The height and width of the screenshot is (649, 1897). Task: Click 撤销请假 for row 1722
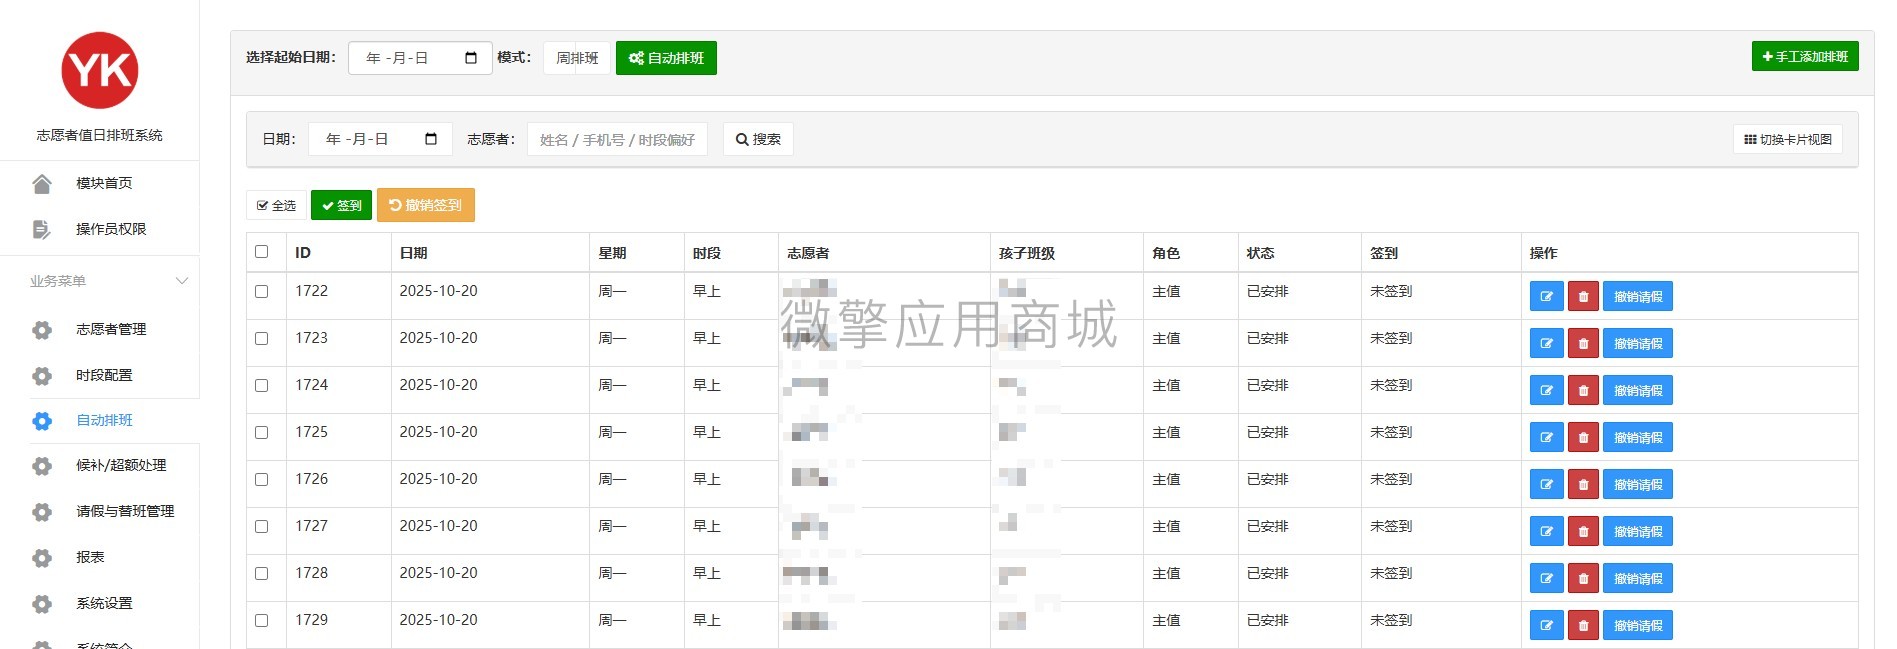tap(1638, 296)
